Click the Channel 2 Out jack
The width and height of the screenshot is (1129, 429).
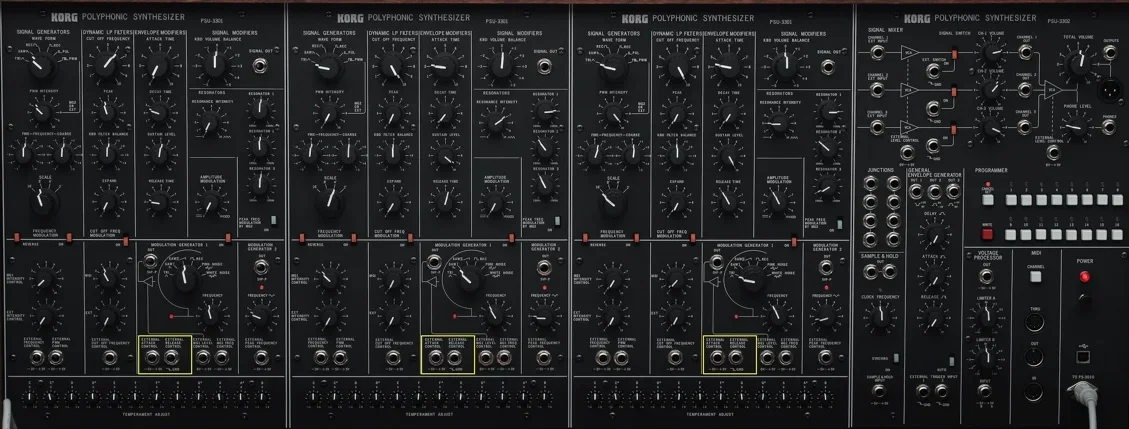pos(1025,90)
